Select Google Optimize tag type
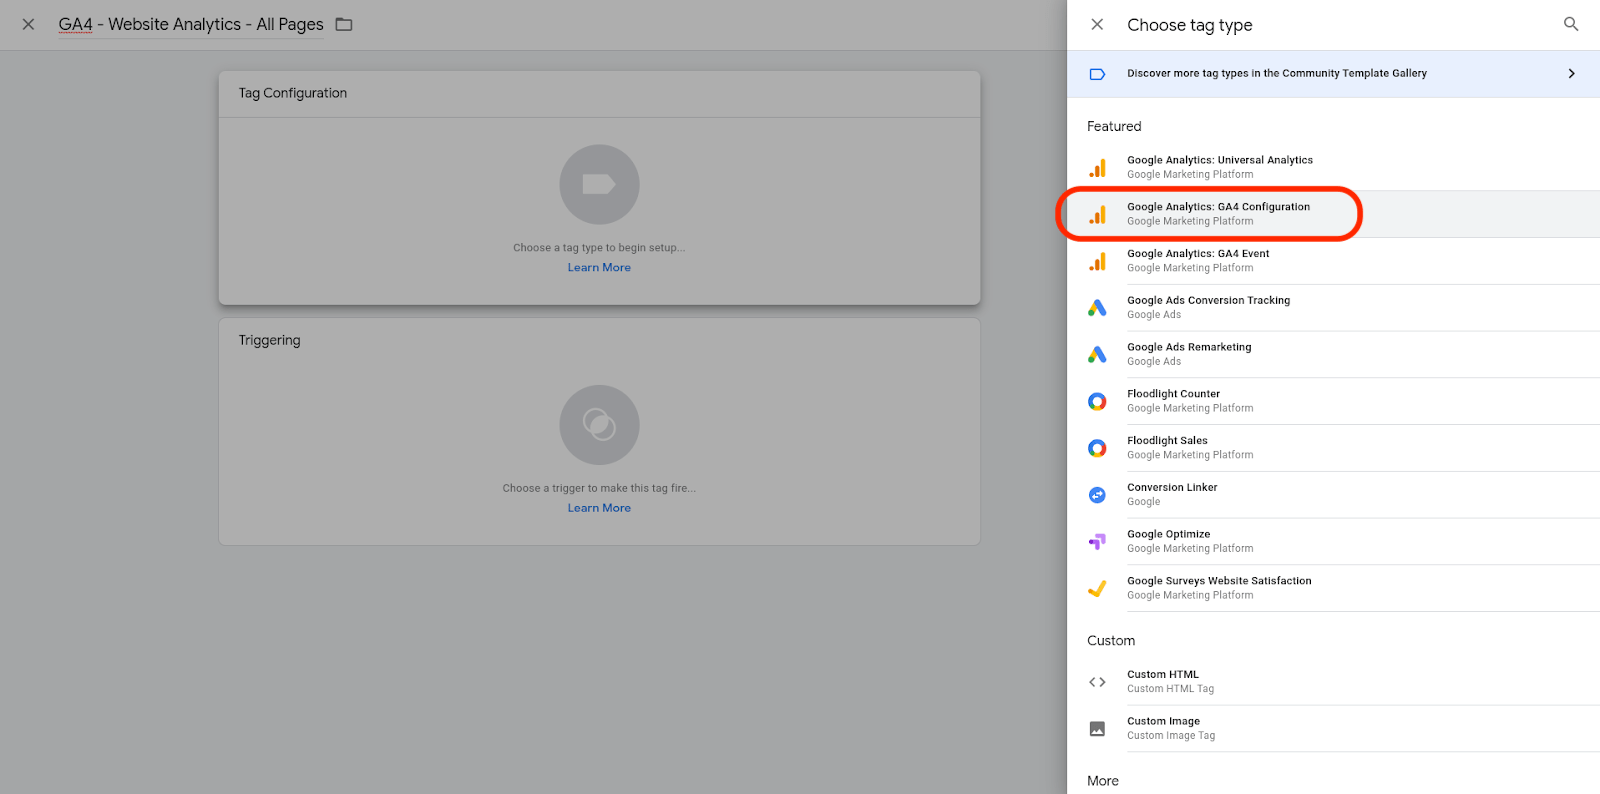This screenshot has width=1600, height=794. coord(1333,542)
